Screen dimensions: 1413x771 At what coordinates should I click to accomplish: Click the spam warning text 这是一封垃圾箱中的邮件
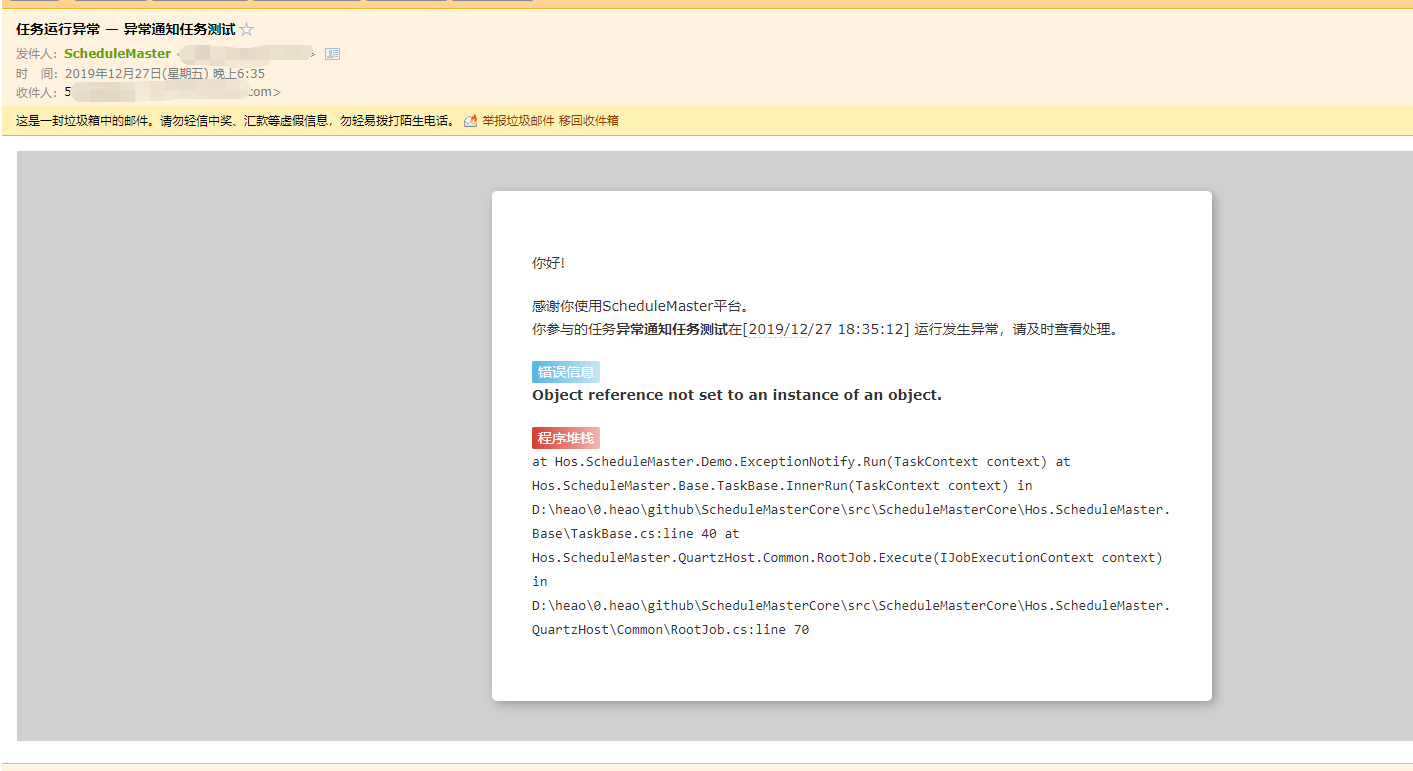click(84, 121)
